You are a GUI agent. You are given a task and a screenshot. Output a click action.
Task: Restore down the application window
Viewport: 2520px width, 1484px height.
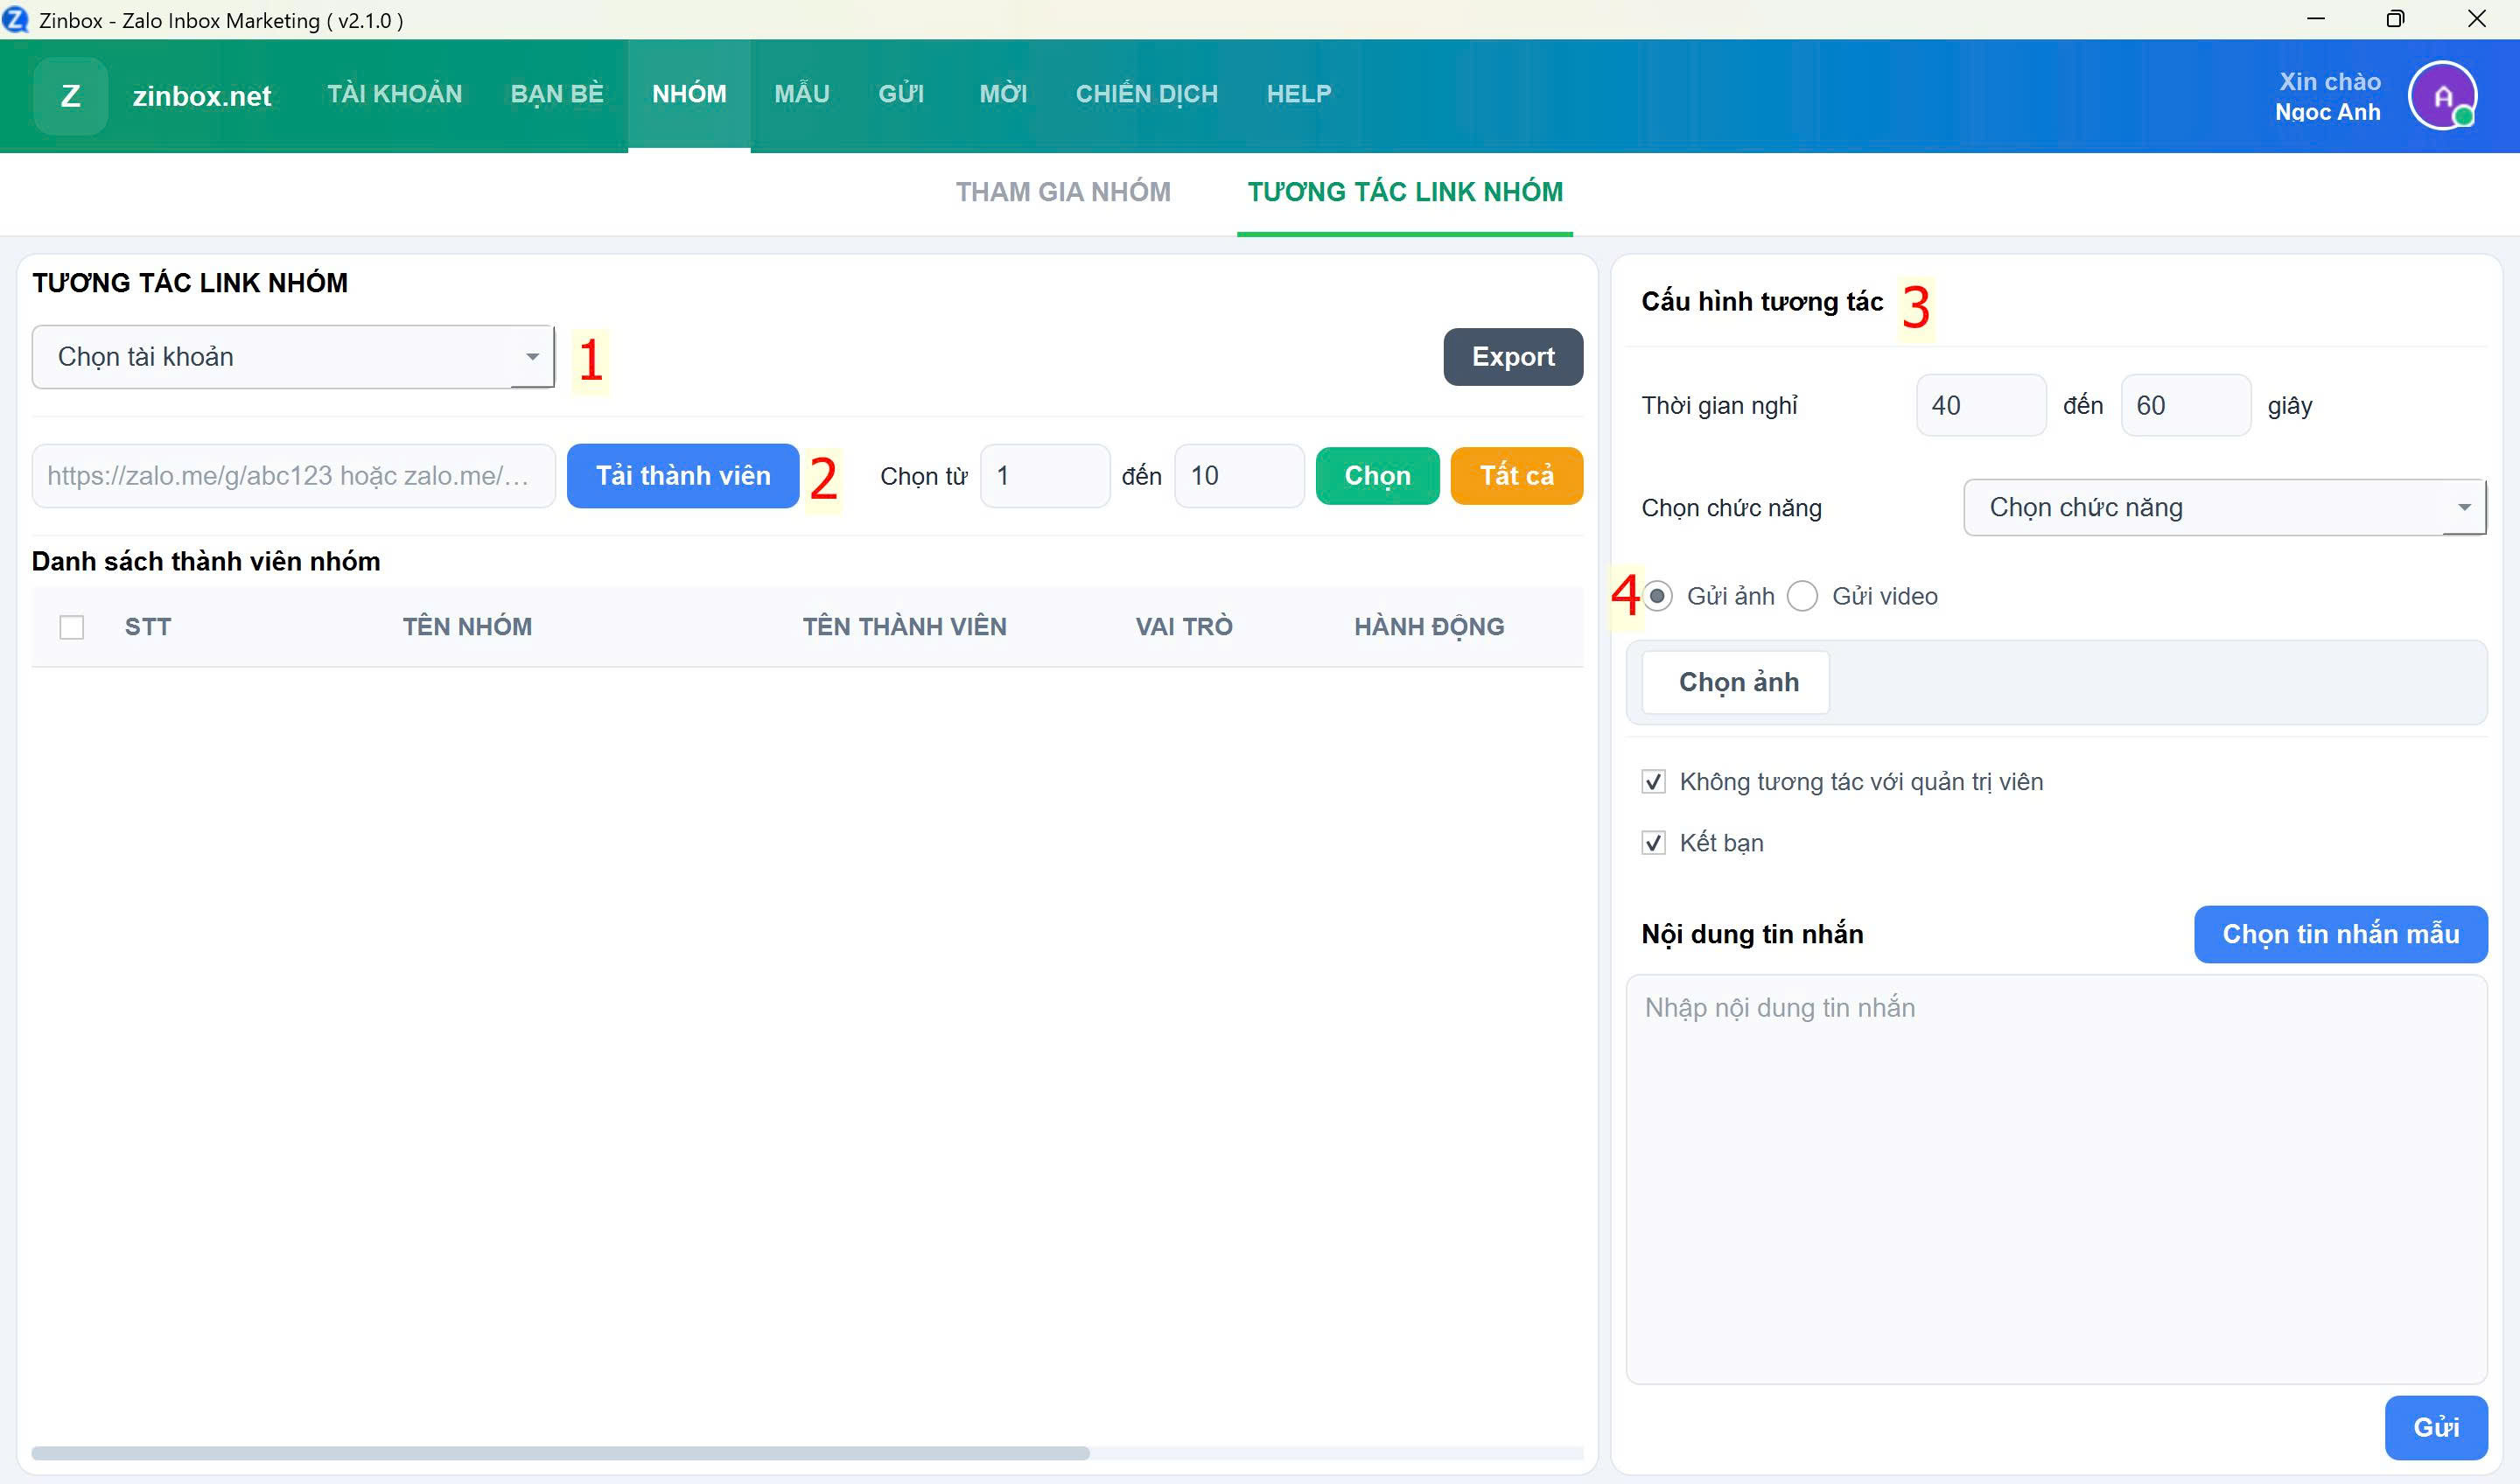click(x=2394, y=19)
